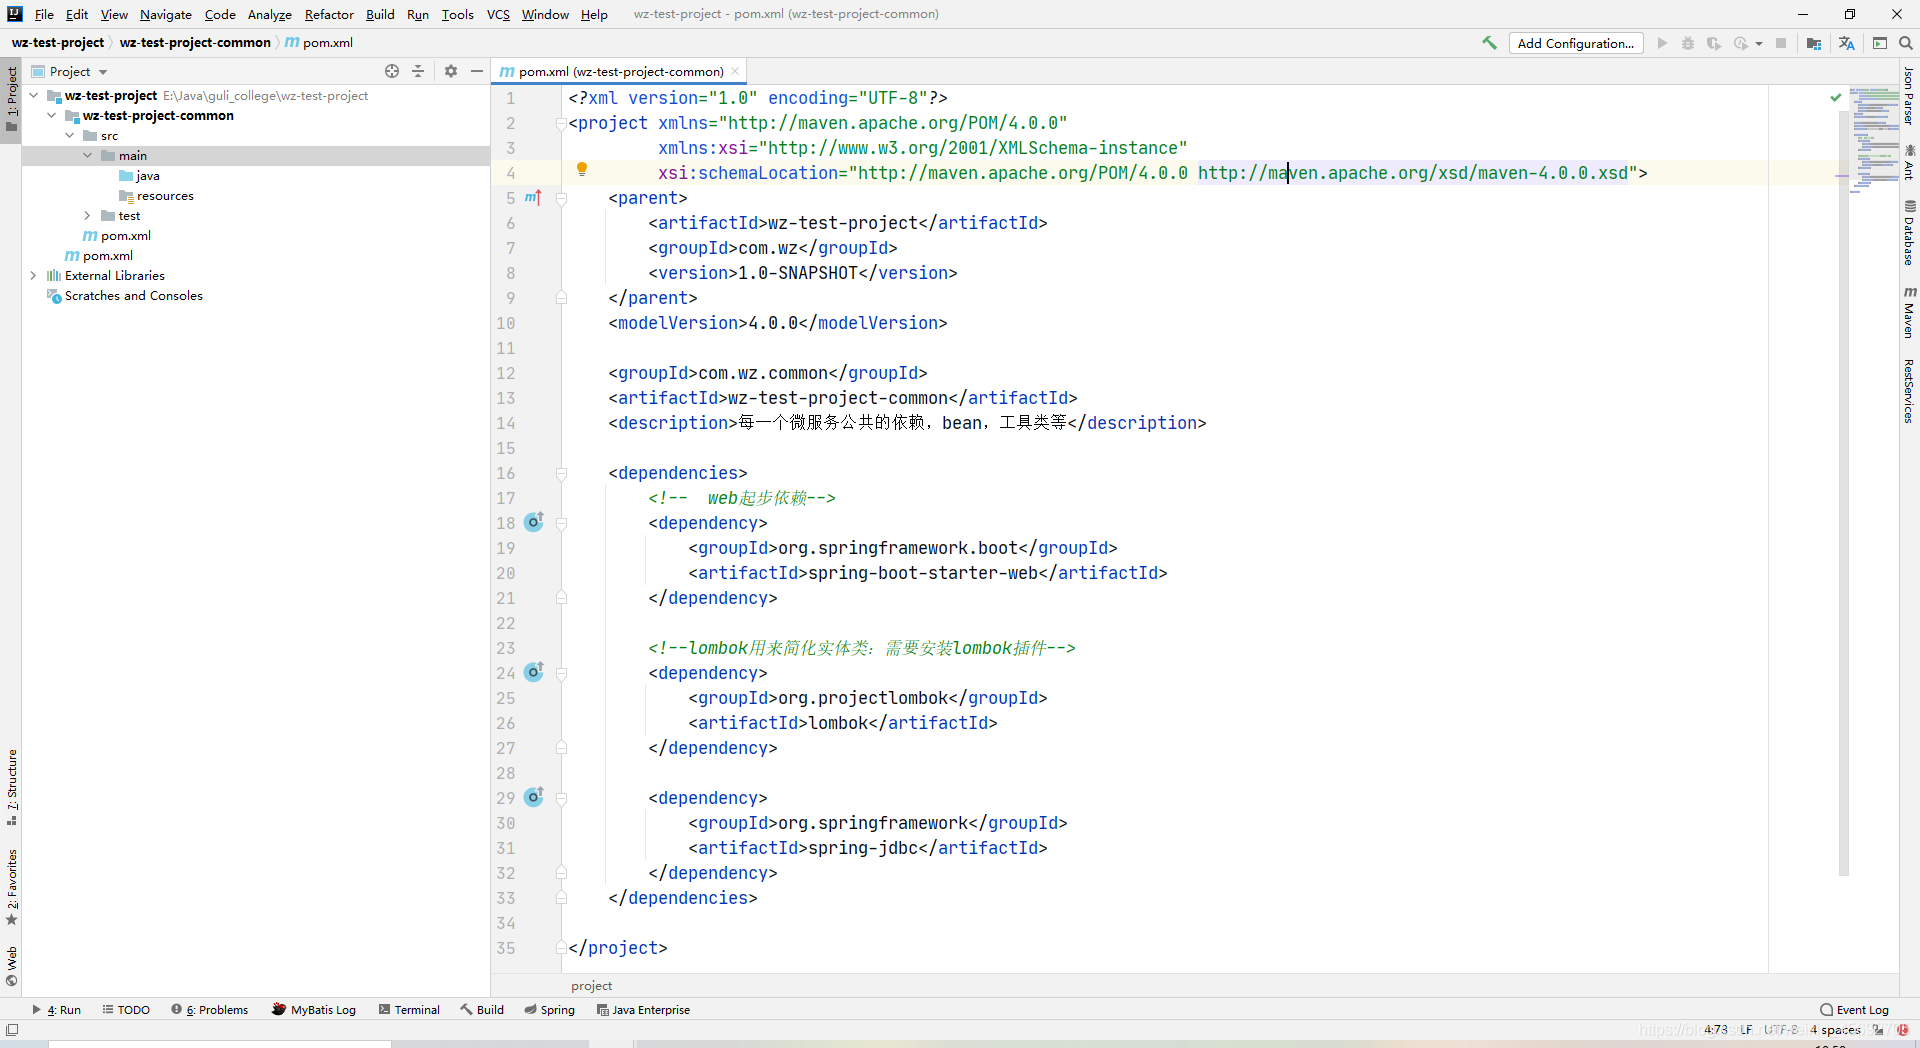
Task: Click the 4 spaces indent setting
Action: (1835, 1030)
